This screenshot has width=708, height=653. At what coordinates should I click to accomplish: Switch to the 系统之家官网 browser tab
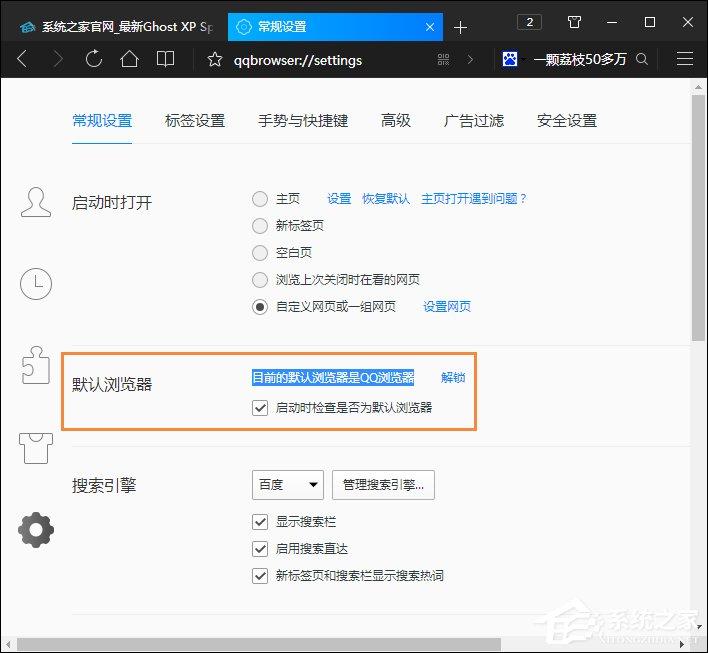tap(116, 27)
